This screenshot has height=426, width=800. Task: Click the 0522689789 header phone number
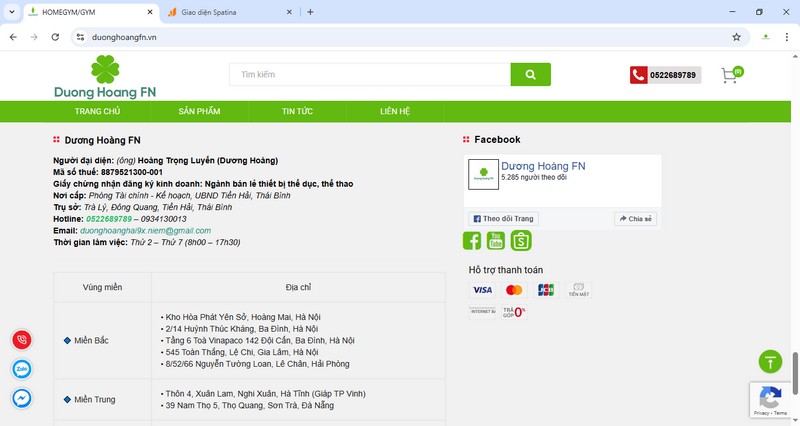[673, 75]
